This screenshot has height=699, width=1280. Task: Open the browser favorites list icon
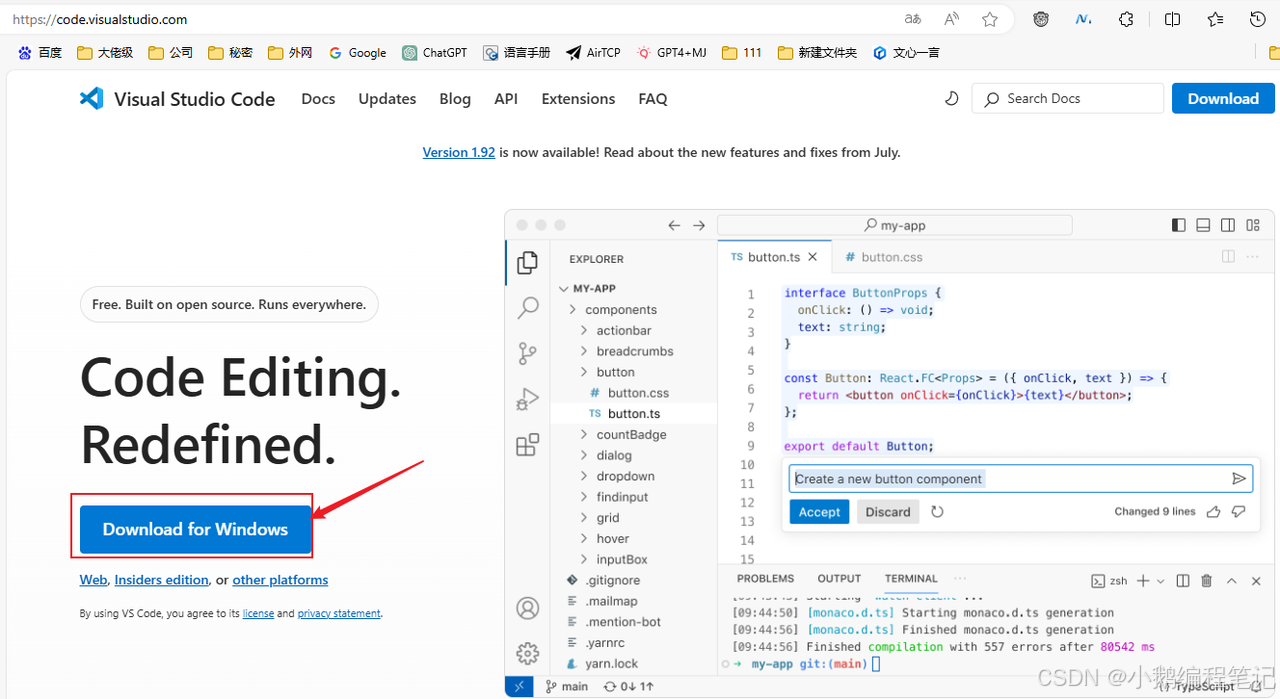[x=1215, y=19]
